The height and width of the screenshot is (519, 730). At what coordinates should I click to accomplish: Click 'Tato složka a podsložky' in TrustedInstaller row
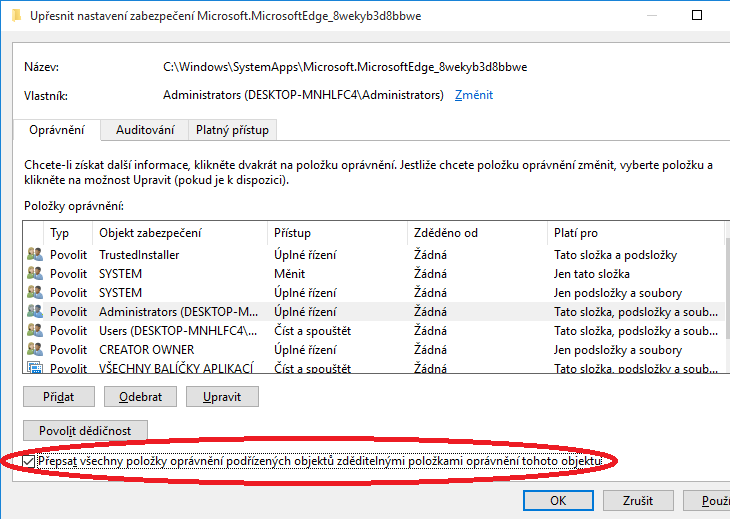(x=615, y=255)
